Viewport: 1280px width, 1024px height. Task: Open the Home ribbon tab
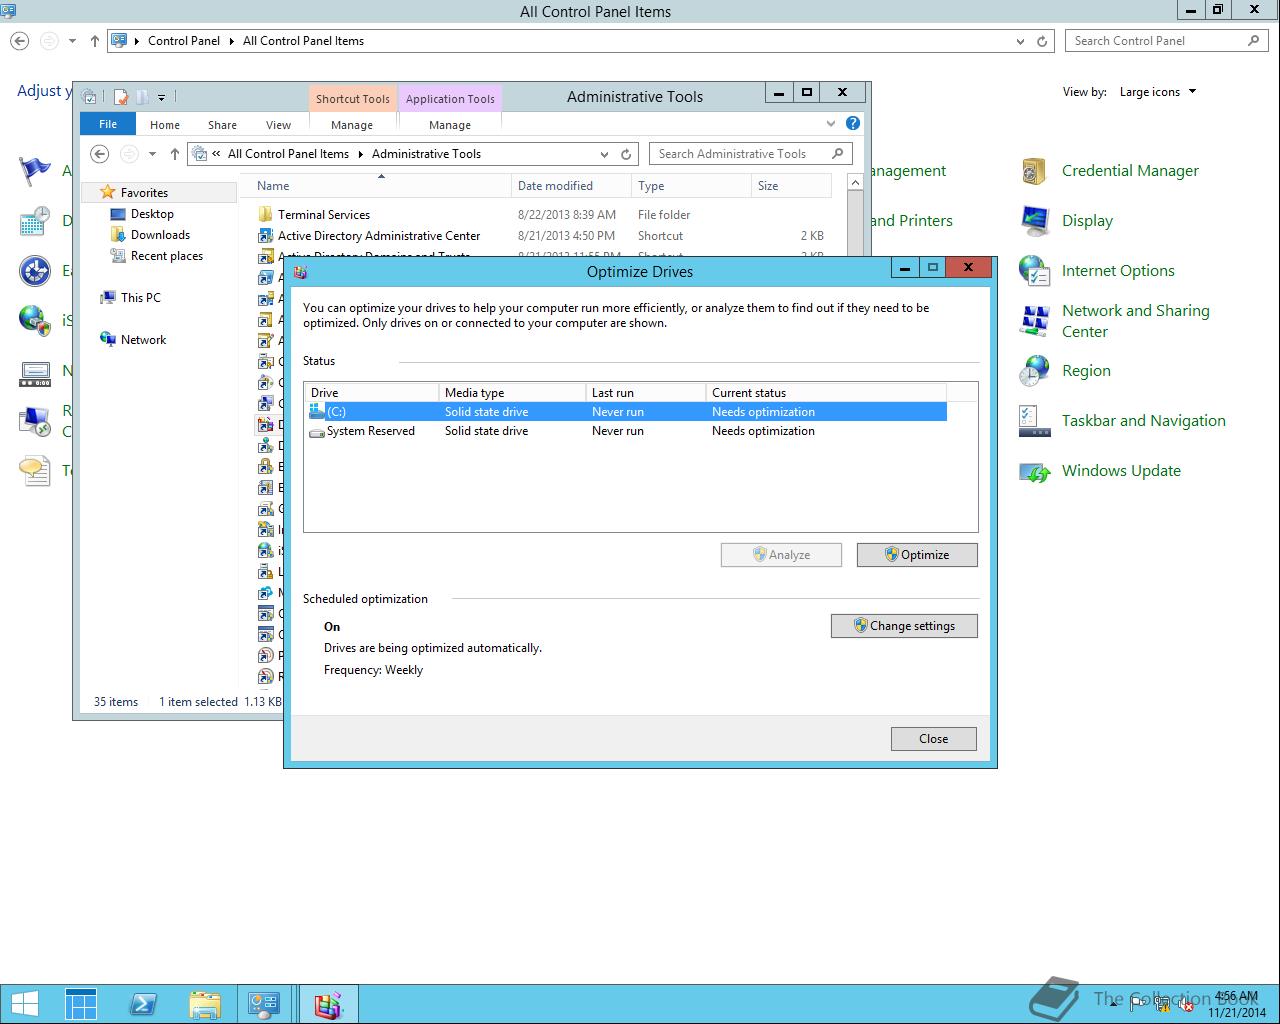pyautogui.click(x=165, y=125)
